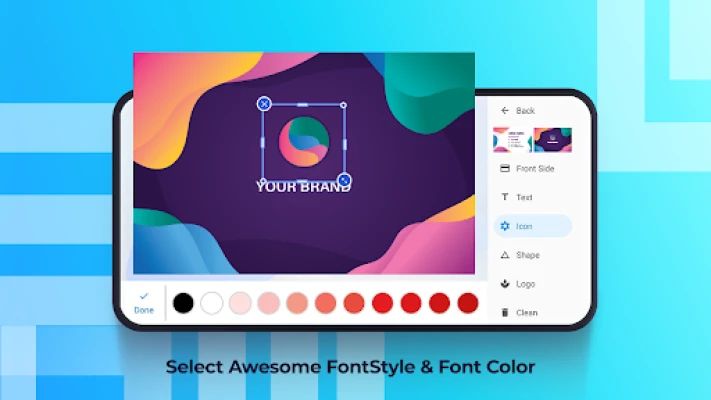This screenshot has width=711, height=400.
Task: Select the circular logo graphic on canvas
Action: click(304, 142)
